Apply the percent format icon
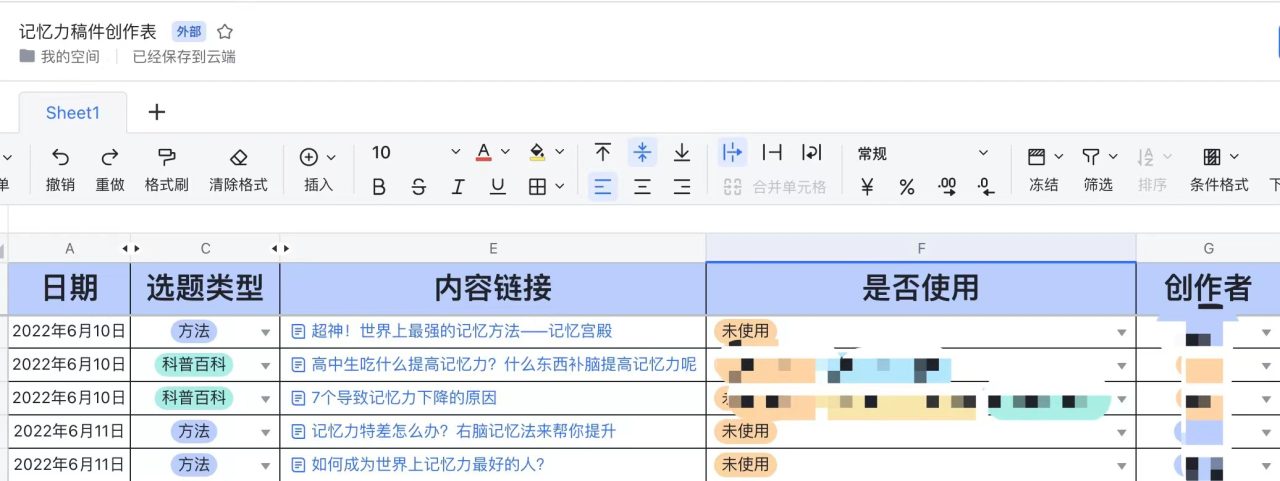Screen dimensions: 1280x481 (906, 187)
